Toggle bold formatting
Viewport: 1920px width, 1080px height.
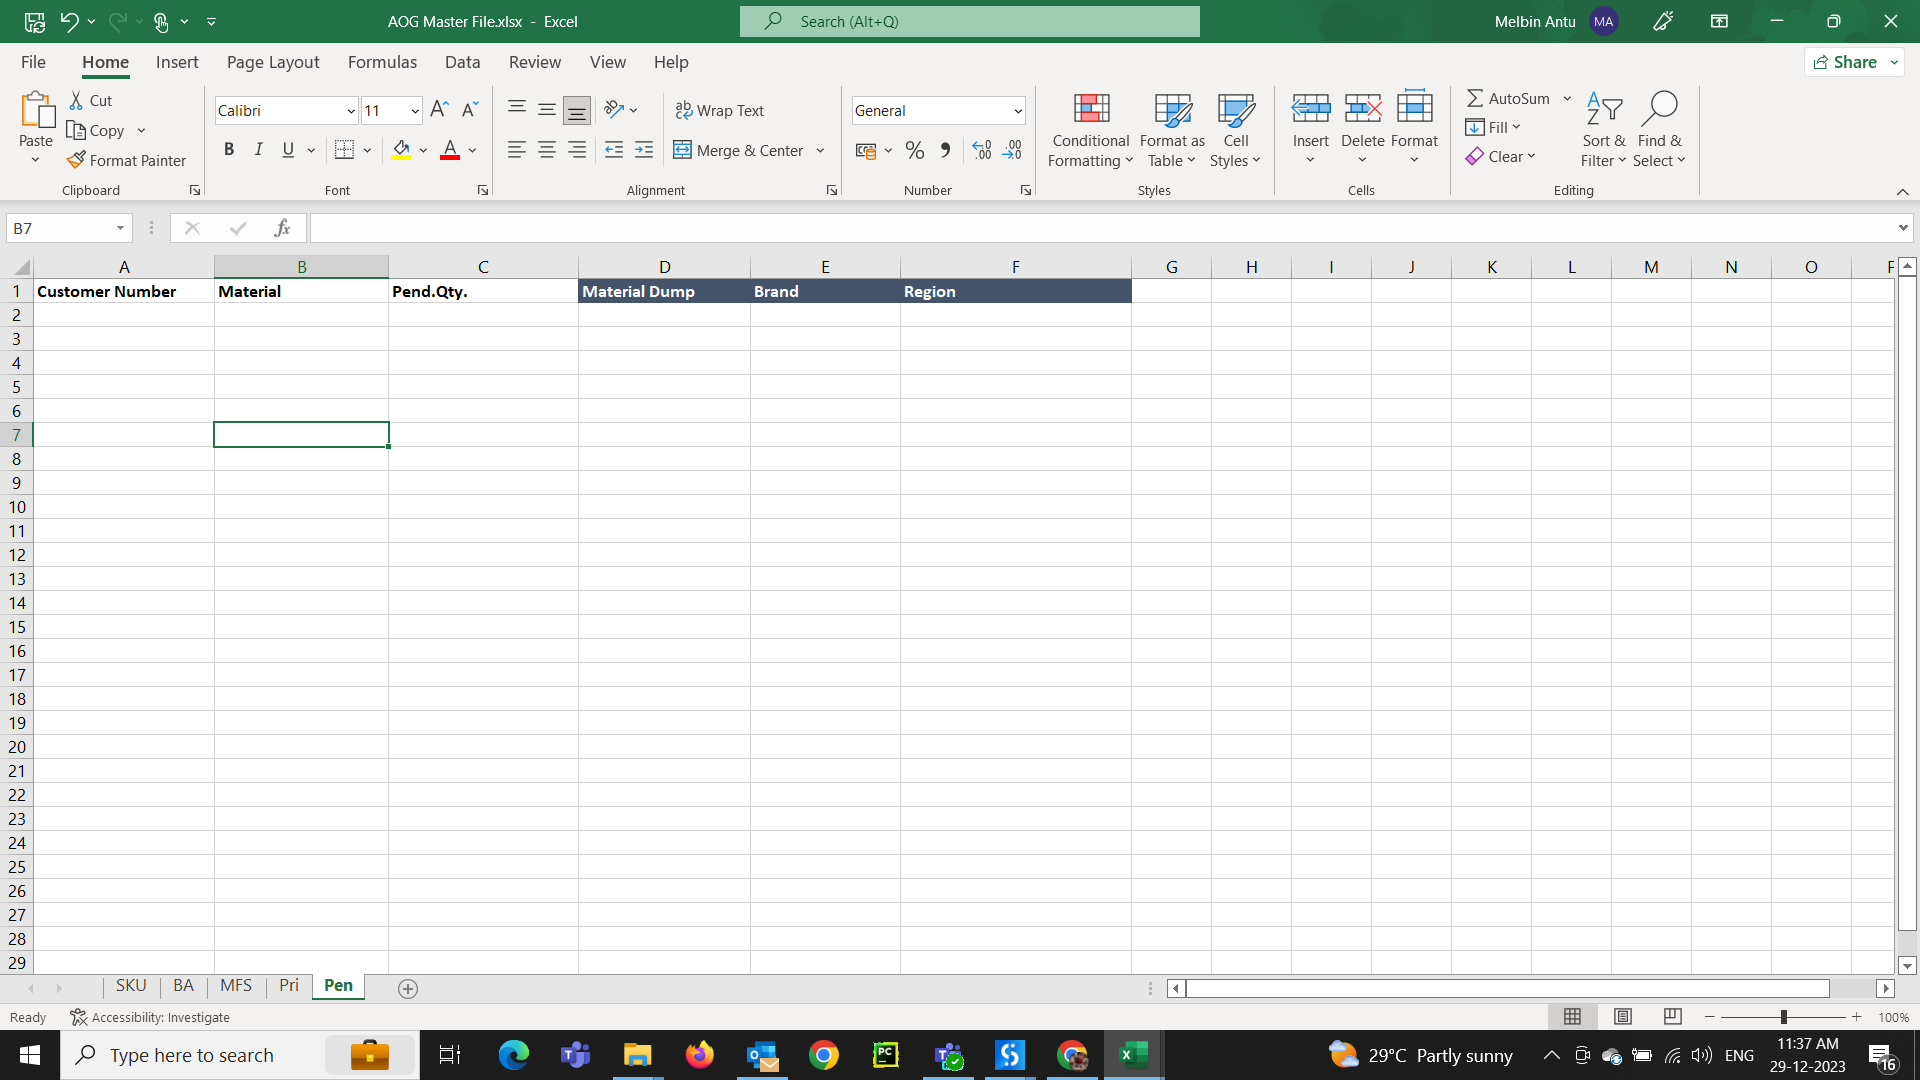pyautogui.click(x=229, y=150)
